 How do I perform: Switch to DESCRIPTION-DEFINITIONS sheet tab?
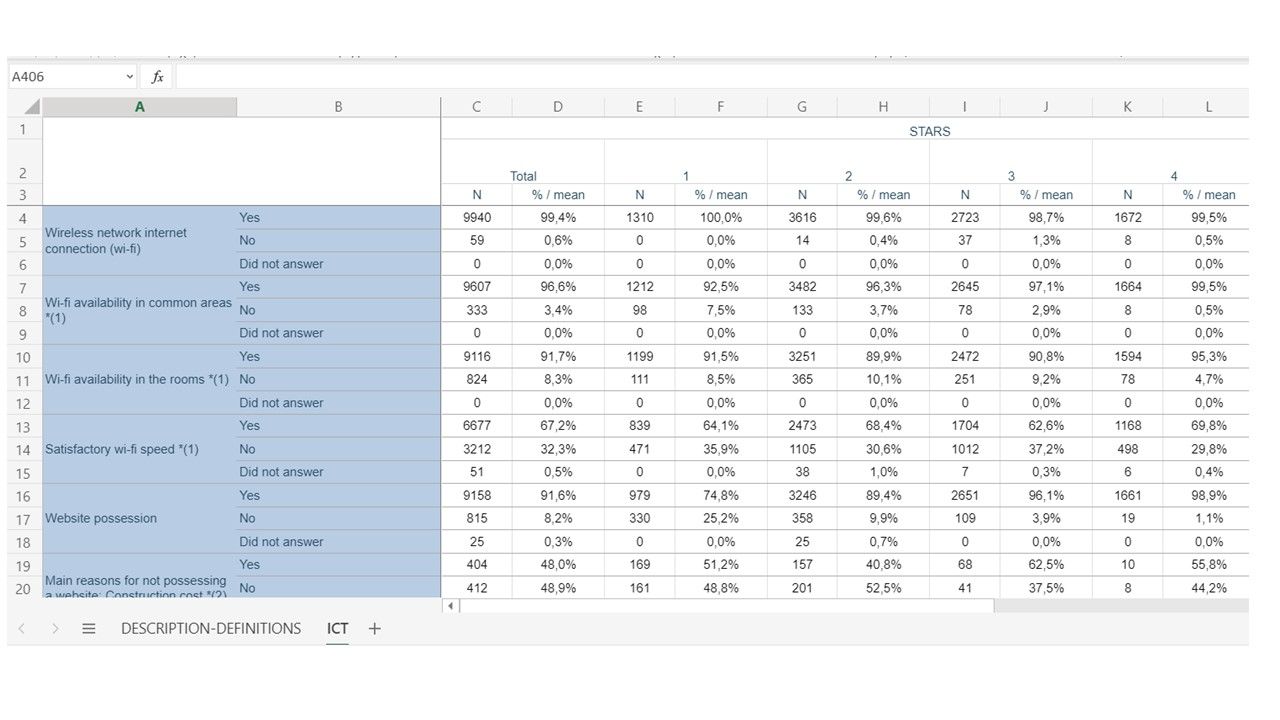coord(211,629)
